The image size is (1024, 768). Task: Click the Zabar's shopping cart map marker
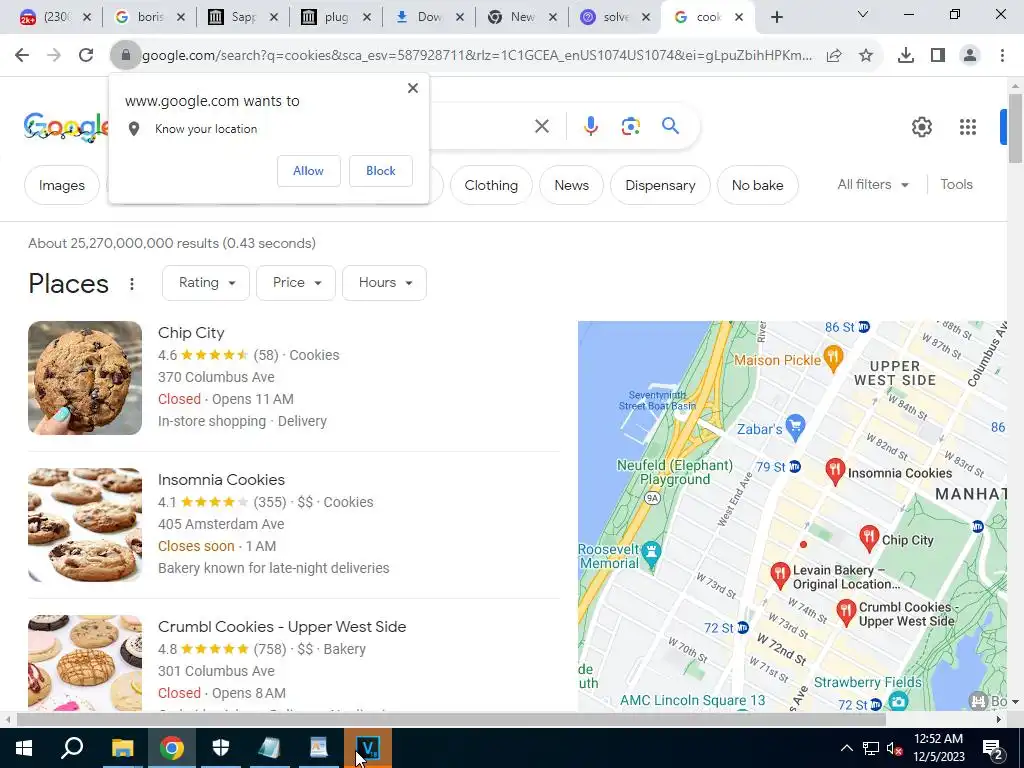(795, 428)
